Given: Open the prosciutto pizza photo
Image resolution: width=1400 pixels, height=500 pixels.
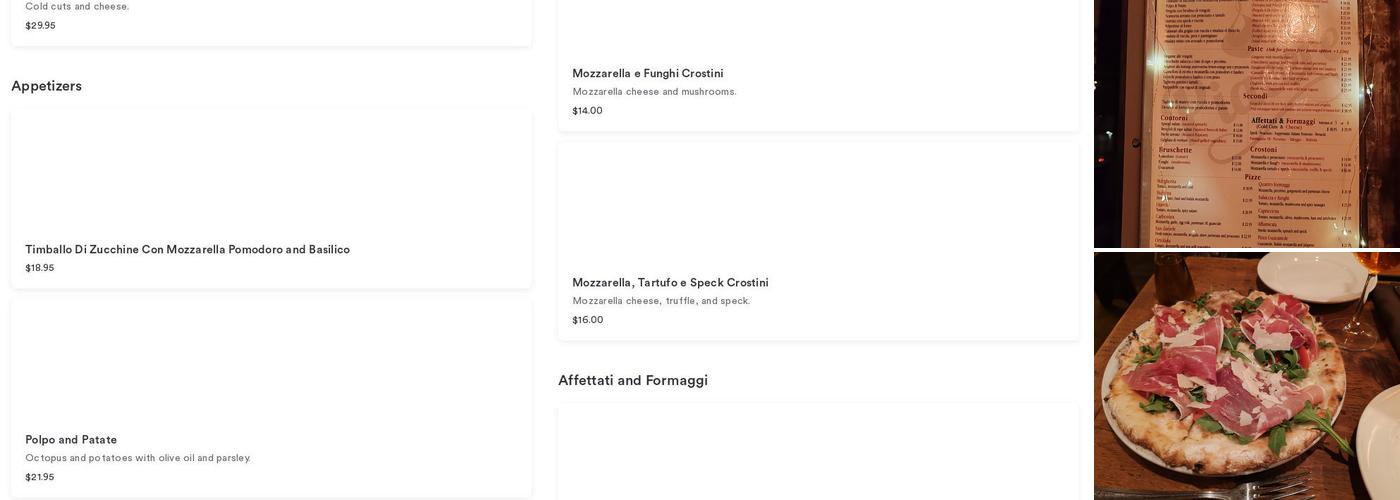Looking at the screenshot, I should tap(1246, 376).
